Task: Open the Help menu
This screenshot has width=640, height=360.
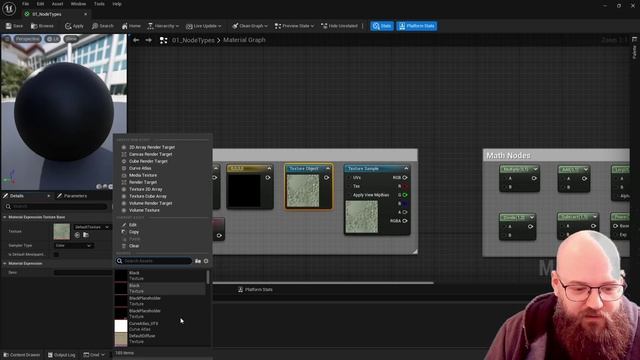Action: [x=117, y=4]
